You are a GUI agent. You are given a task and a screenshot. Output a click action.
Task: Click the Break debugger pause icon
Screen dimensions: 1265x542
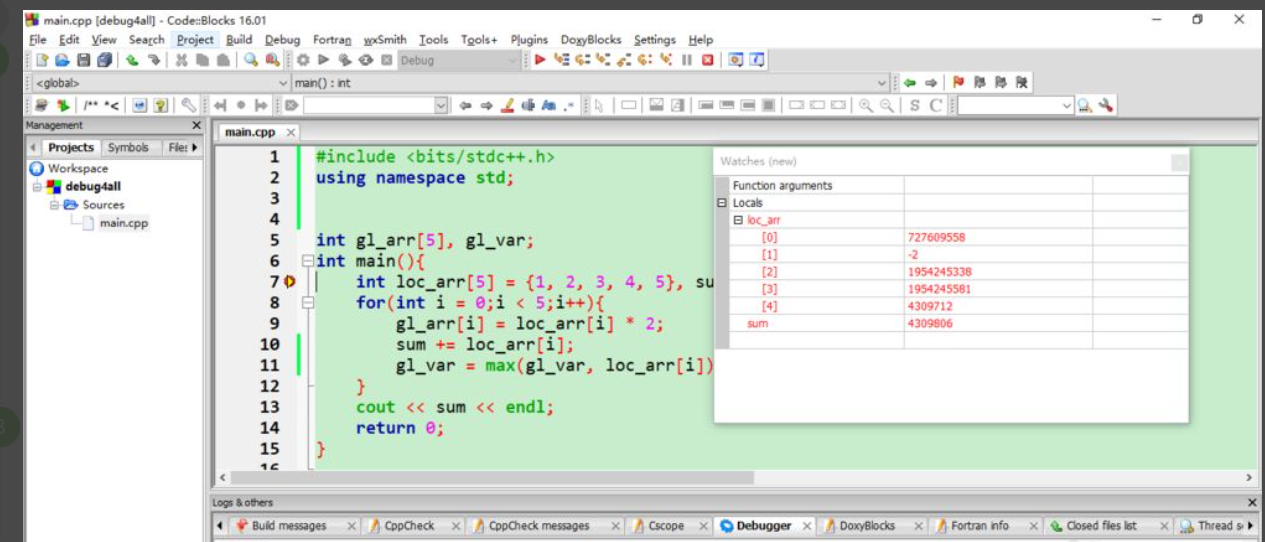point(687,60)
